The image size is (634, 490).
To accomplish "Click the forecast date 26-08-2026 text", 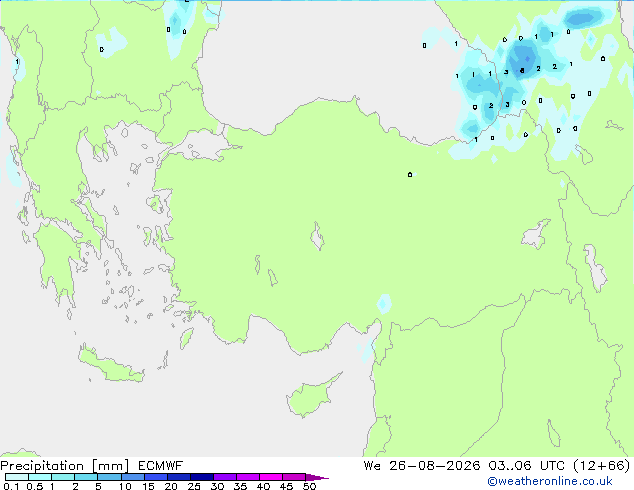I will 435,466.
